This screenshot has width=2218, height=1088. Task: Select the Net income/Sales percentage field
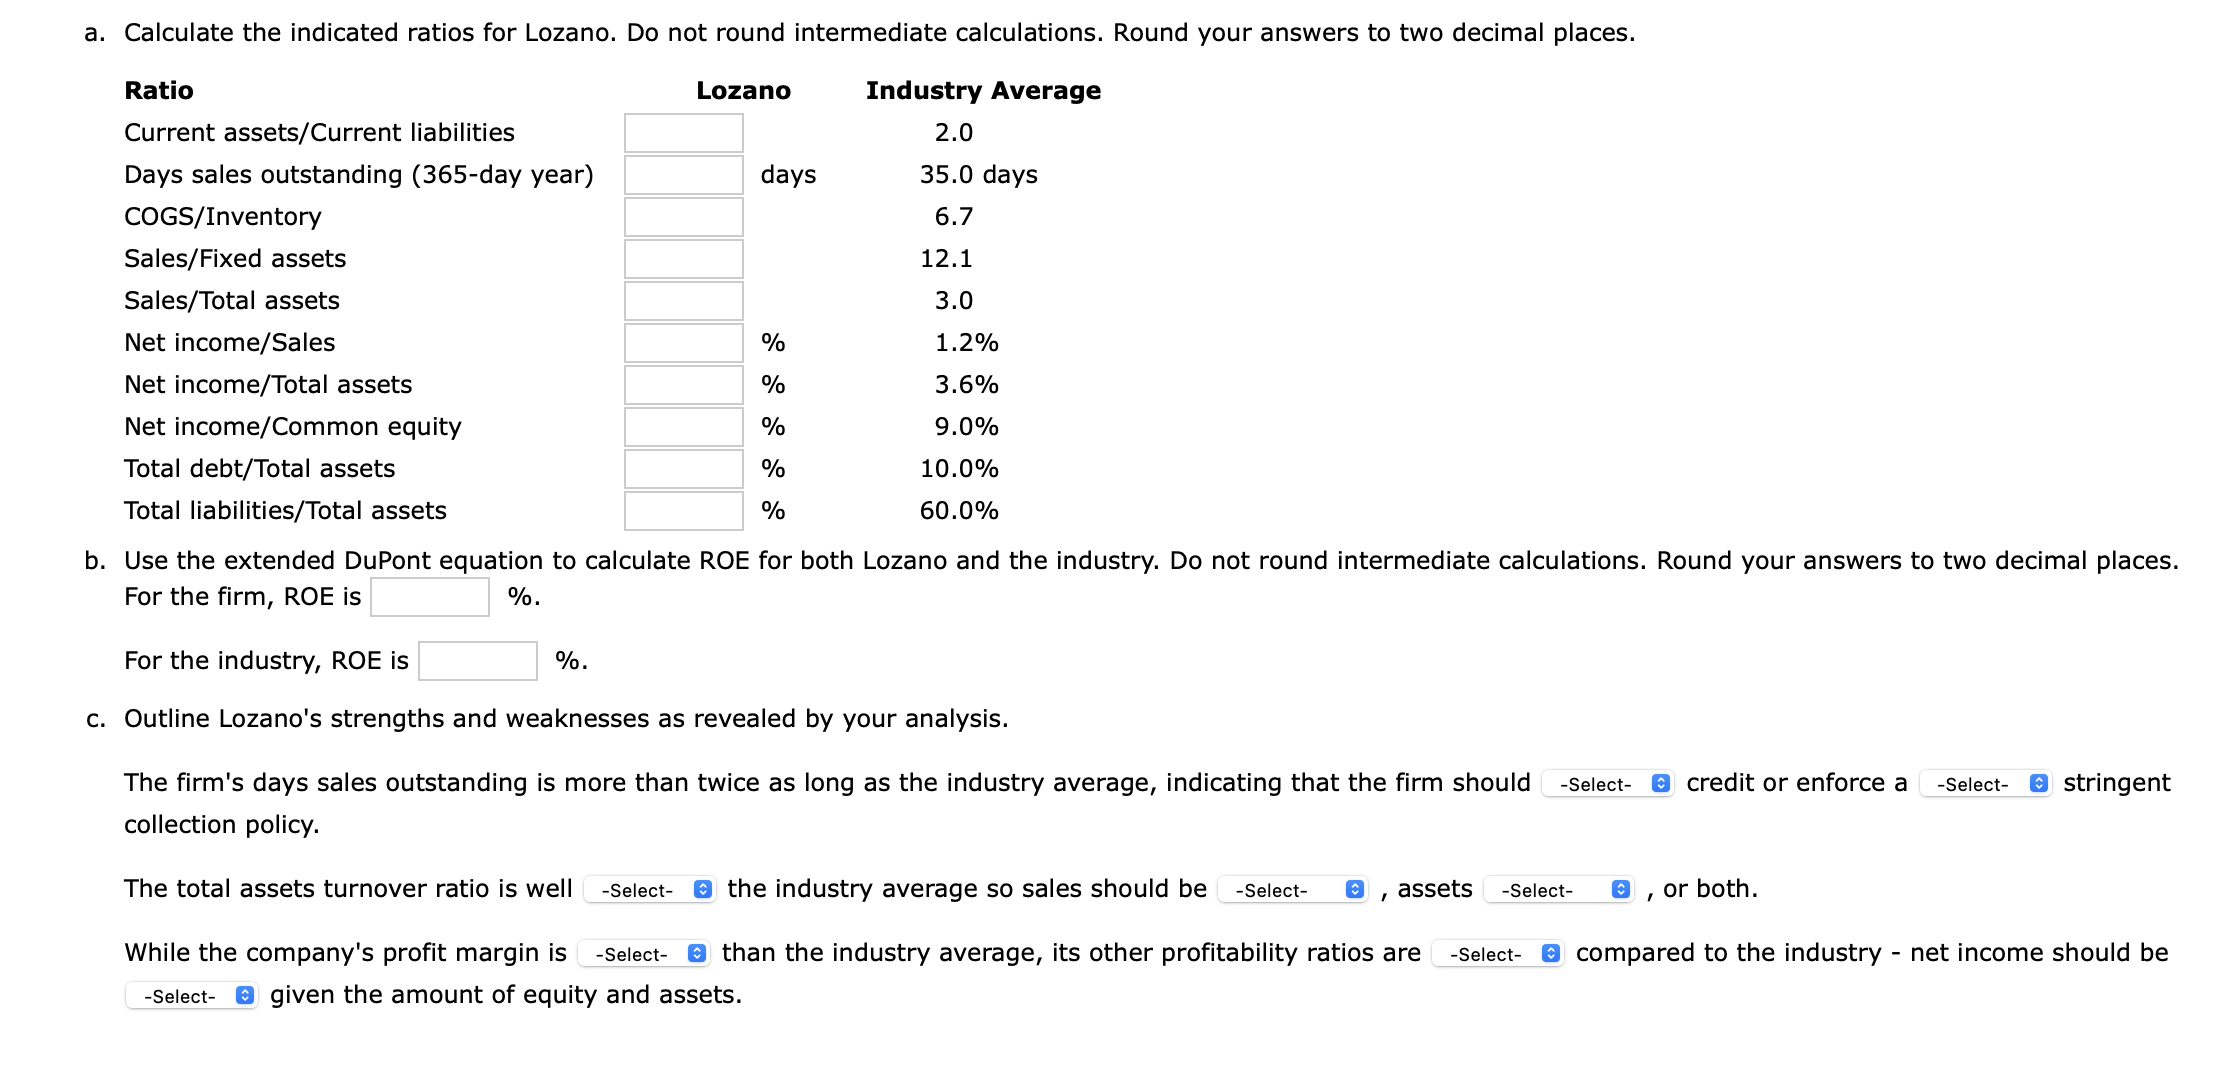(x=683, y=342)
